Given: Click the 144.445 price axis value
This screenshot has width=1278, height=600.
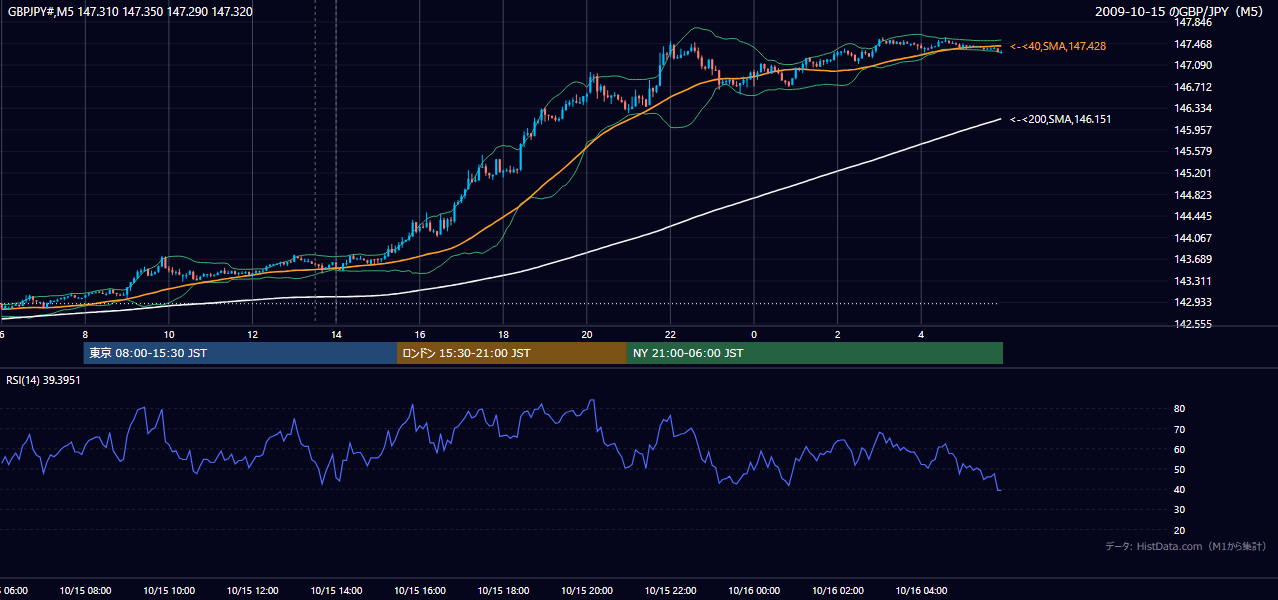Looking at the screenshot, I should coord(1192,216).
